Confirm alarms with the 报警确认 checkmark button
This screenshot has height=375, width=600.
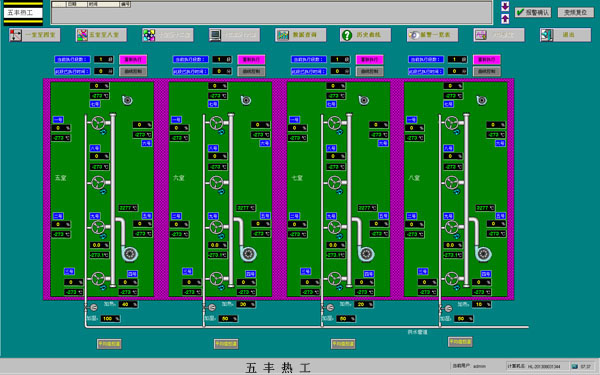(x=533, y=13)
